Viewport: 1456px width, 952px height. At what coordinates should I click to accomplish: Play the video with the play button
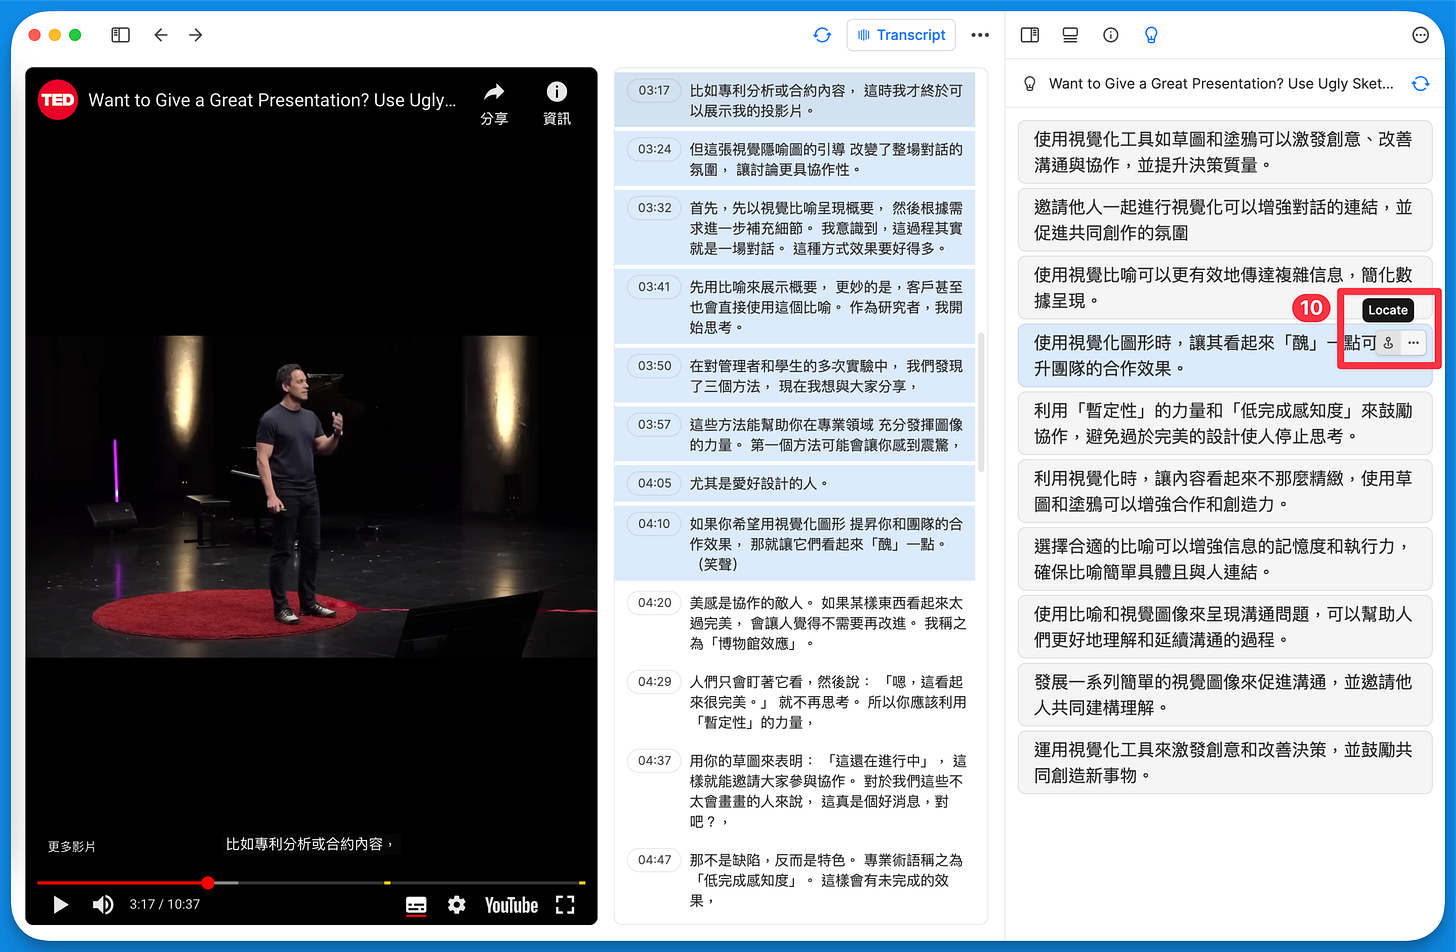[60, 905]
